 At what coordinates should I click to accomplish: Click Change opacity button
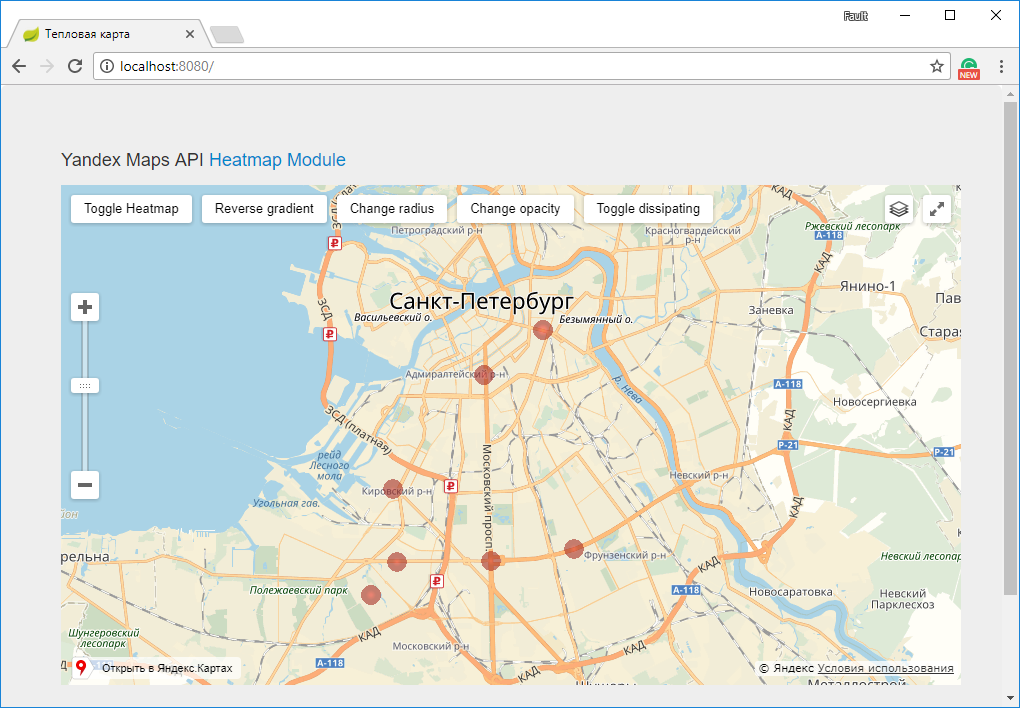coord(515,209)
